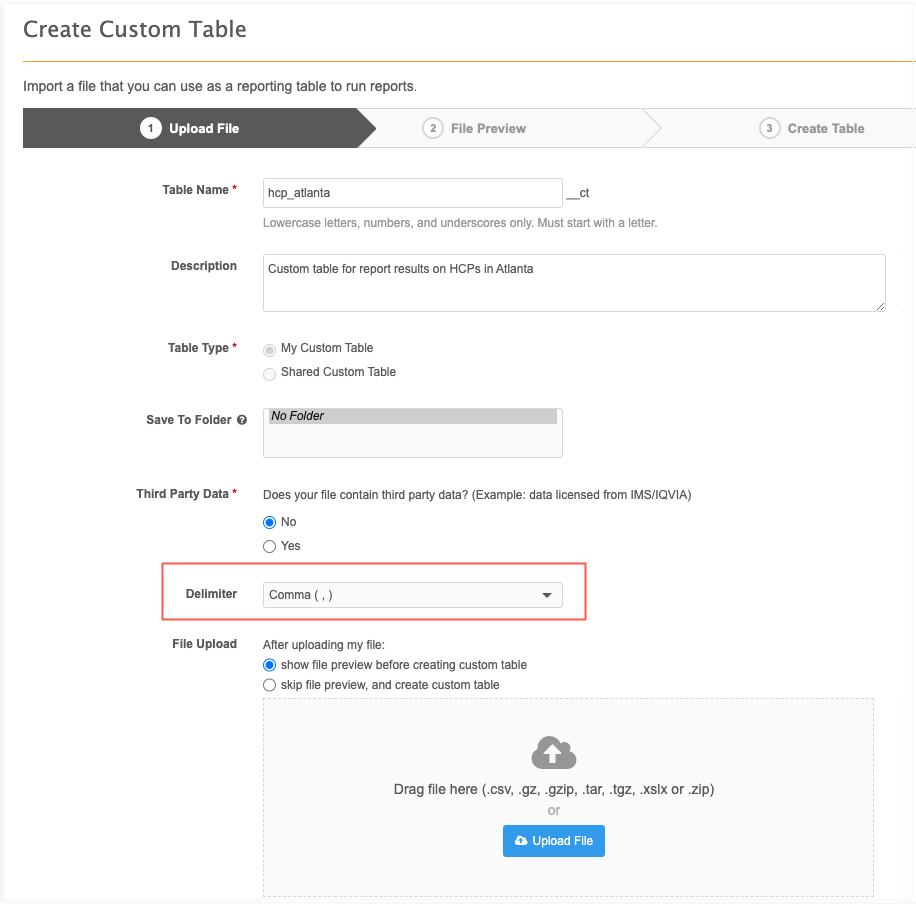Choose Yes for third party data
Screen dimensions: 916x905
[x=269, y=546]
